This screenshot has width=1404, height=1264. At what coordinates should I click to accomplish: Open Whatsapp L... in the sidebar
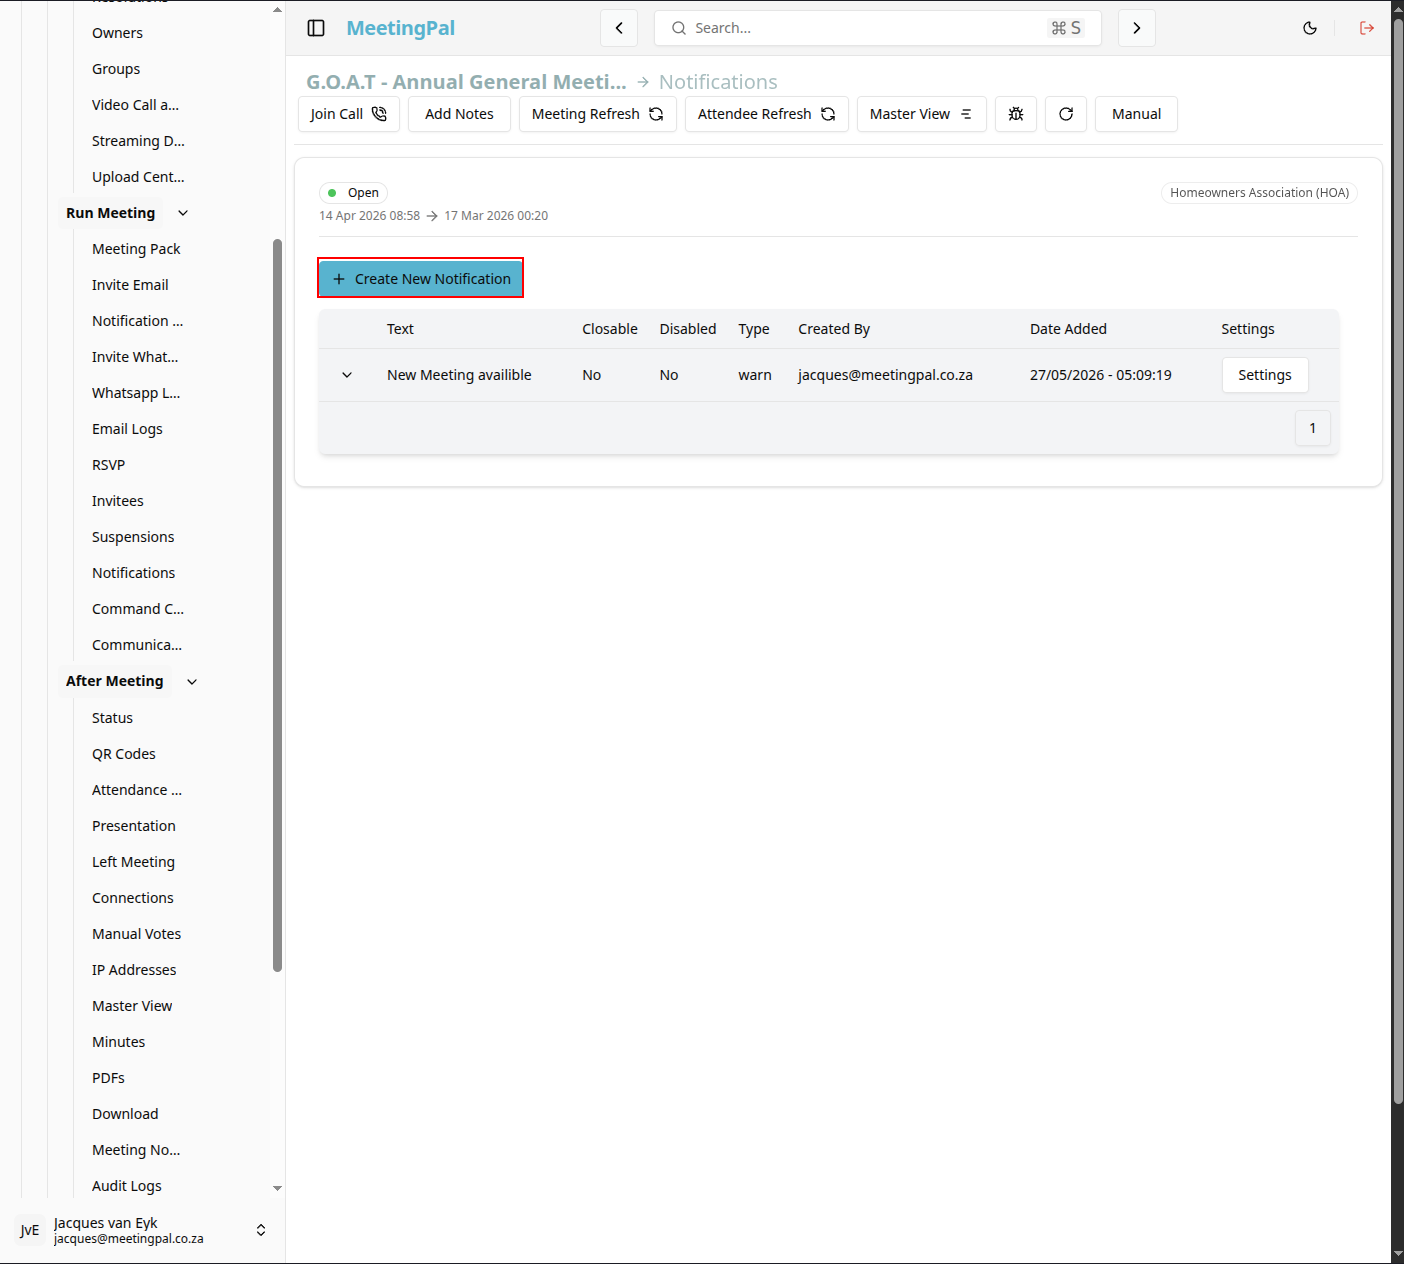pos(136,393)
